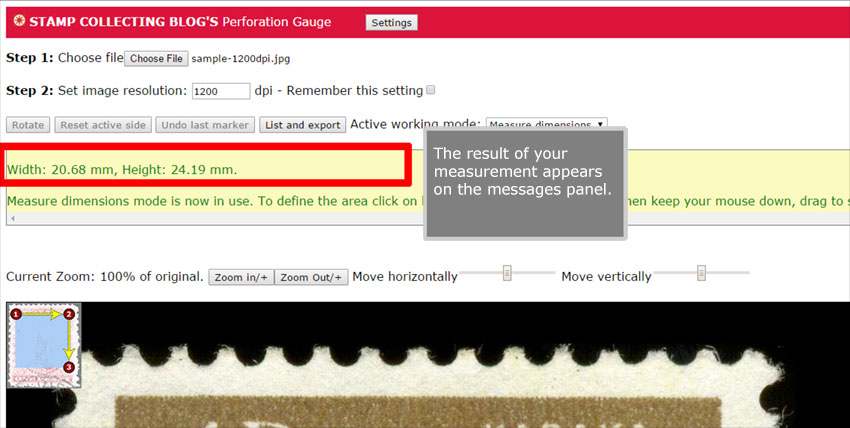Viewport: 850px width, 428px height.
Task: Click the Rotate button
Action: click(28, 125)
